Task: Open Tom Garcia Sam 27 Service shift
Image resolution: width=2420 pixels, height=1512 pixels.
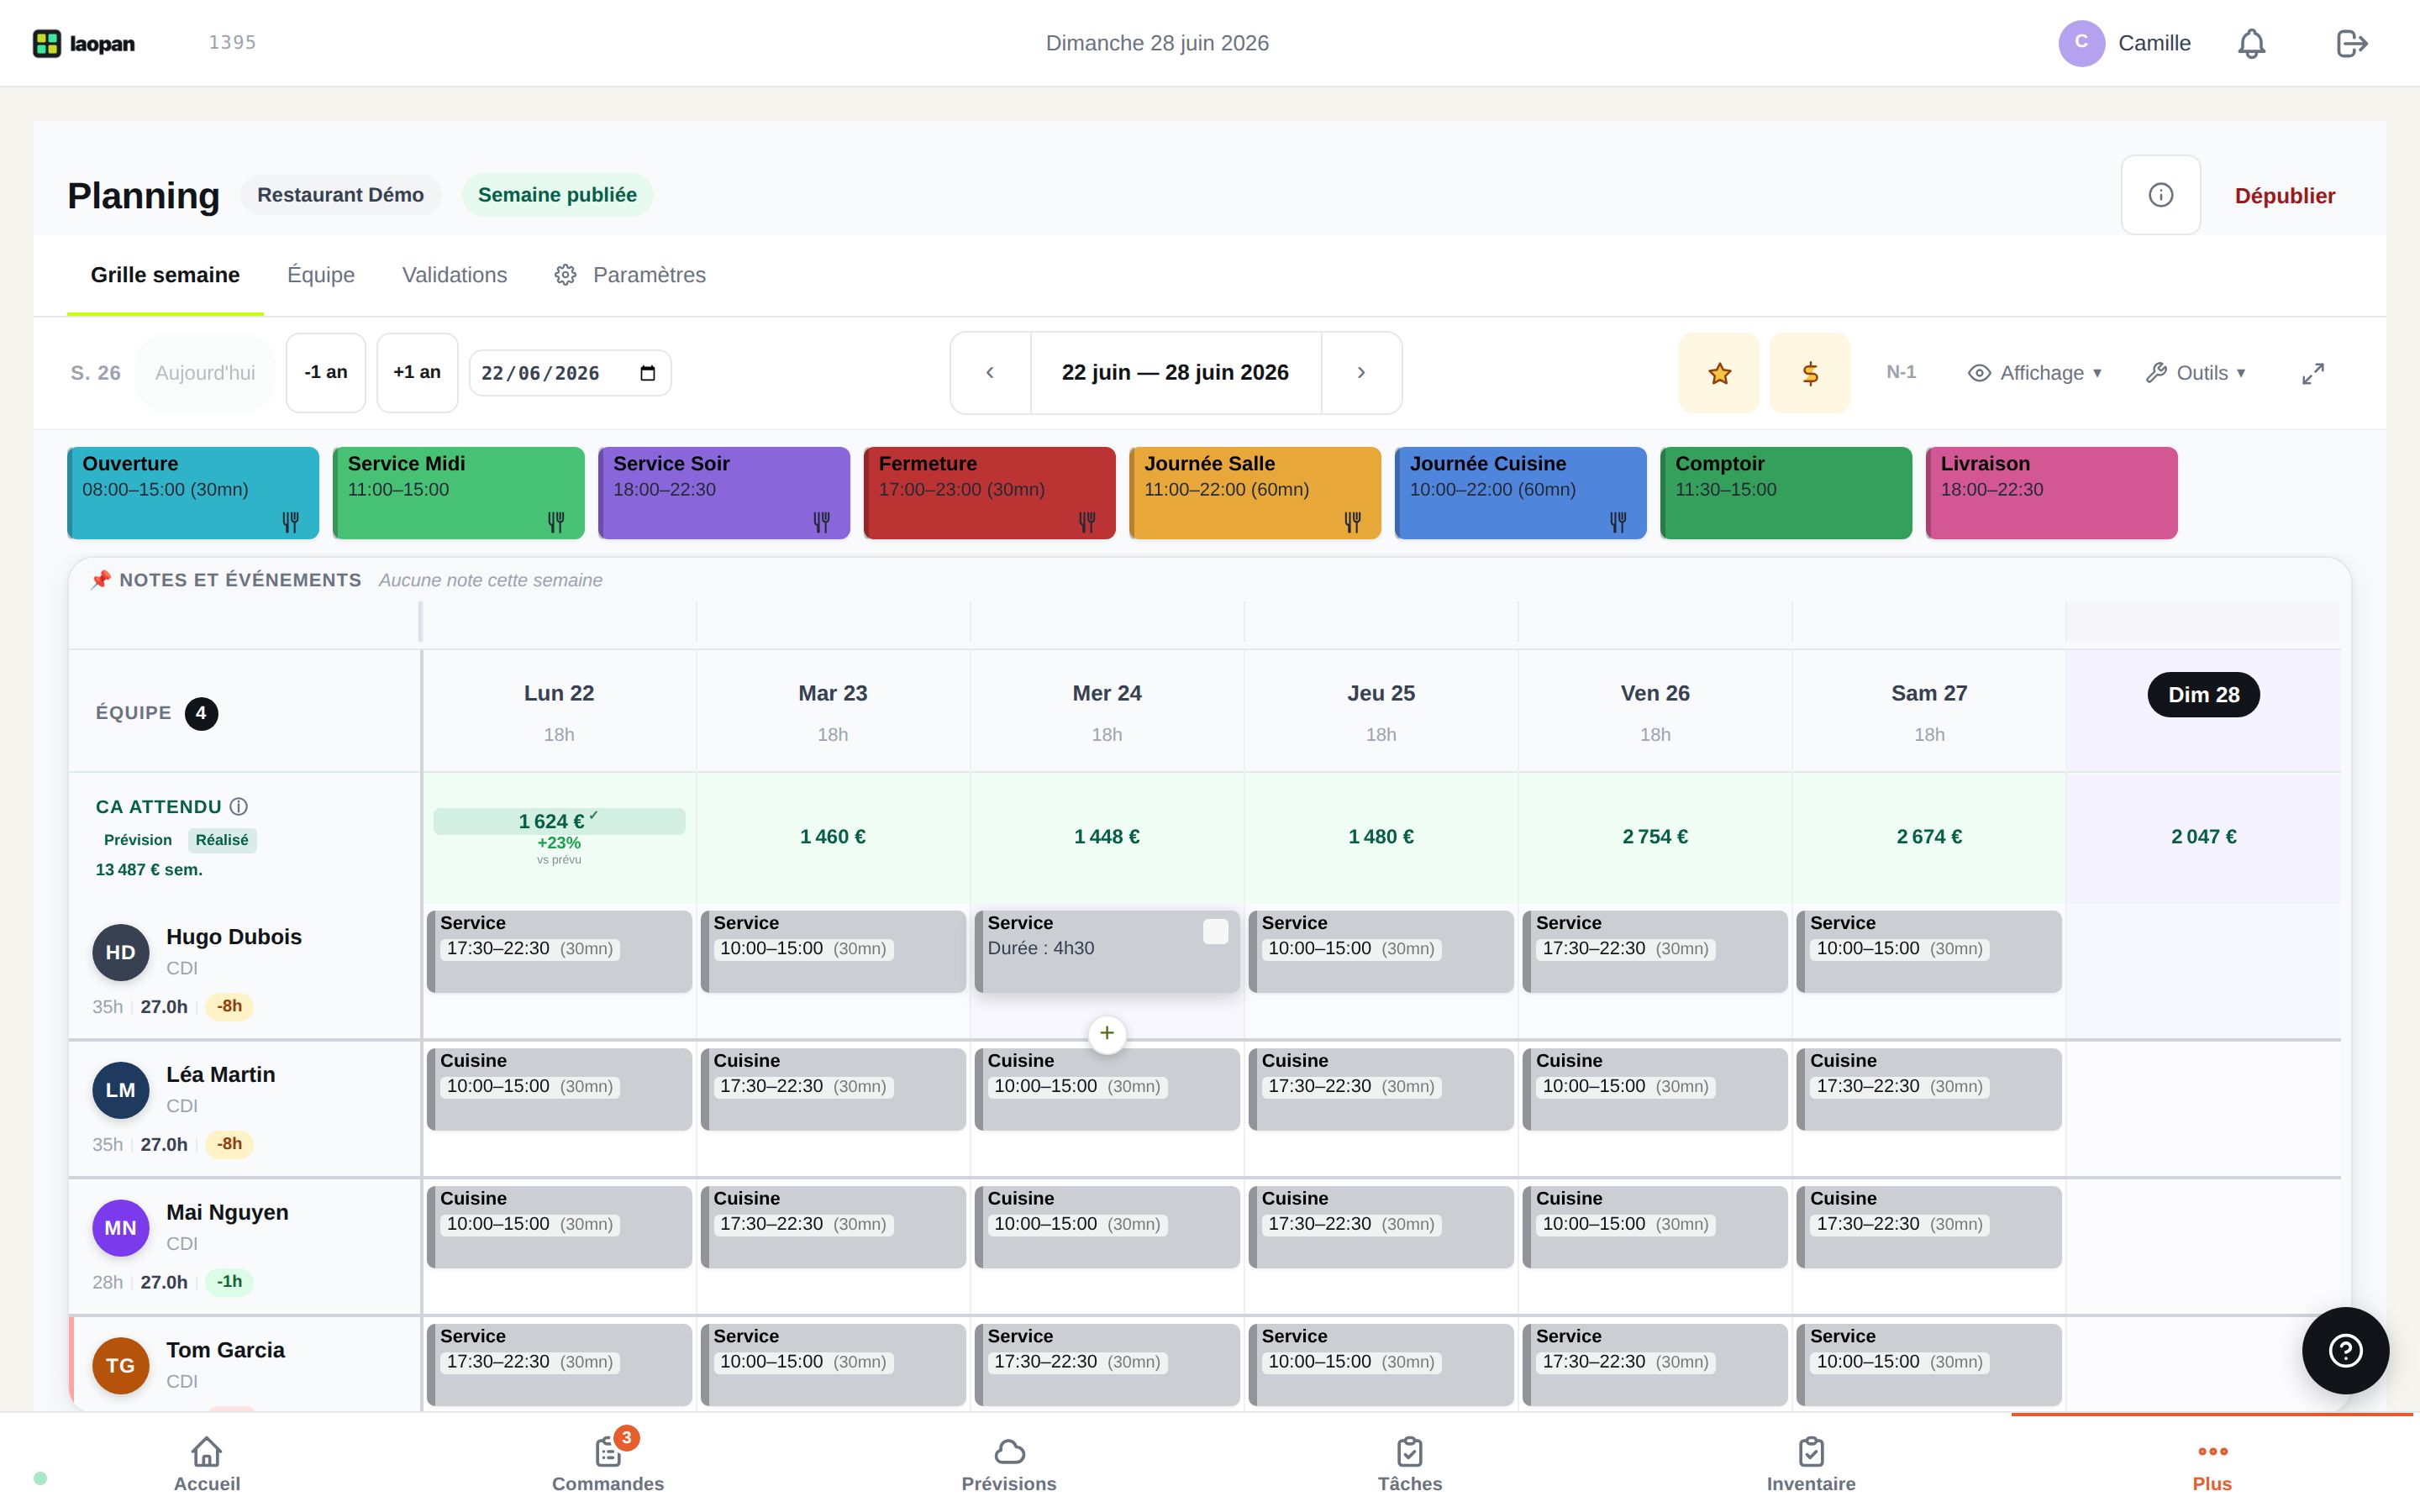Action: tap(1929, 1366)
